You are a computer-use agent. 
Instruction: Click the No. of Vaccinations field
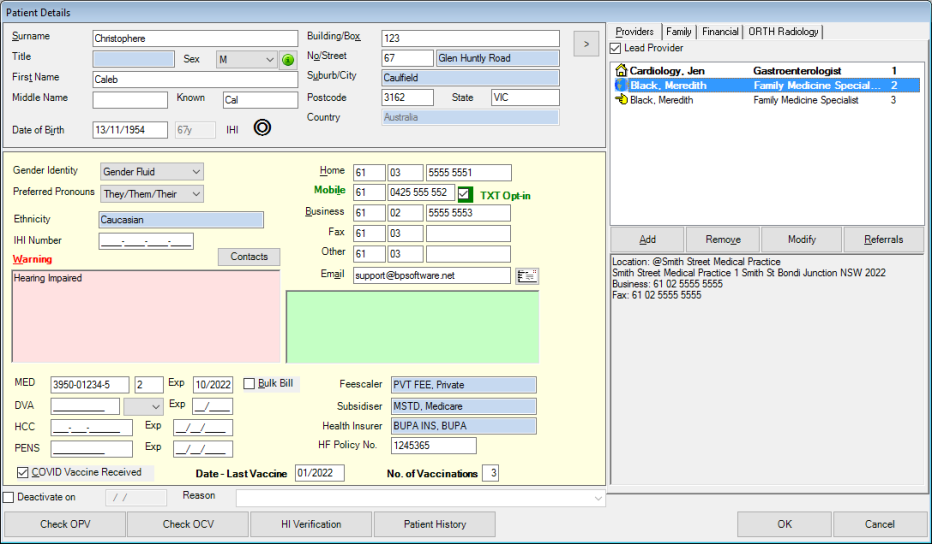[x=490, y=473]
